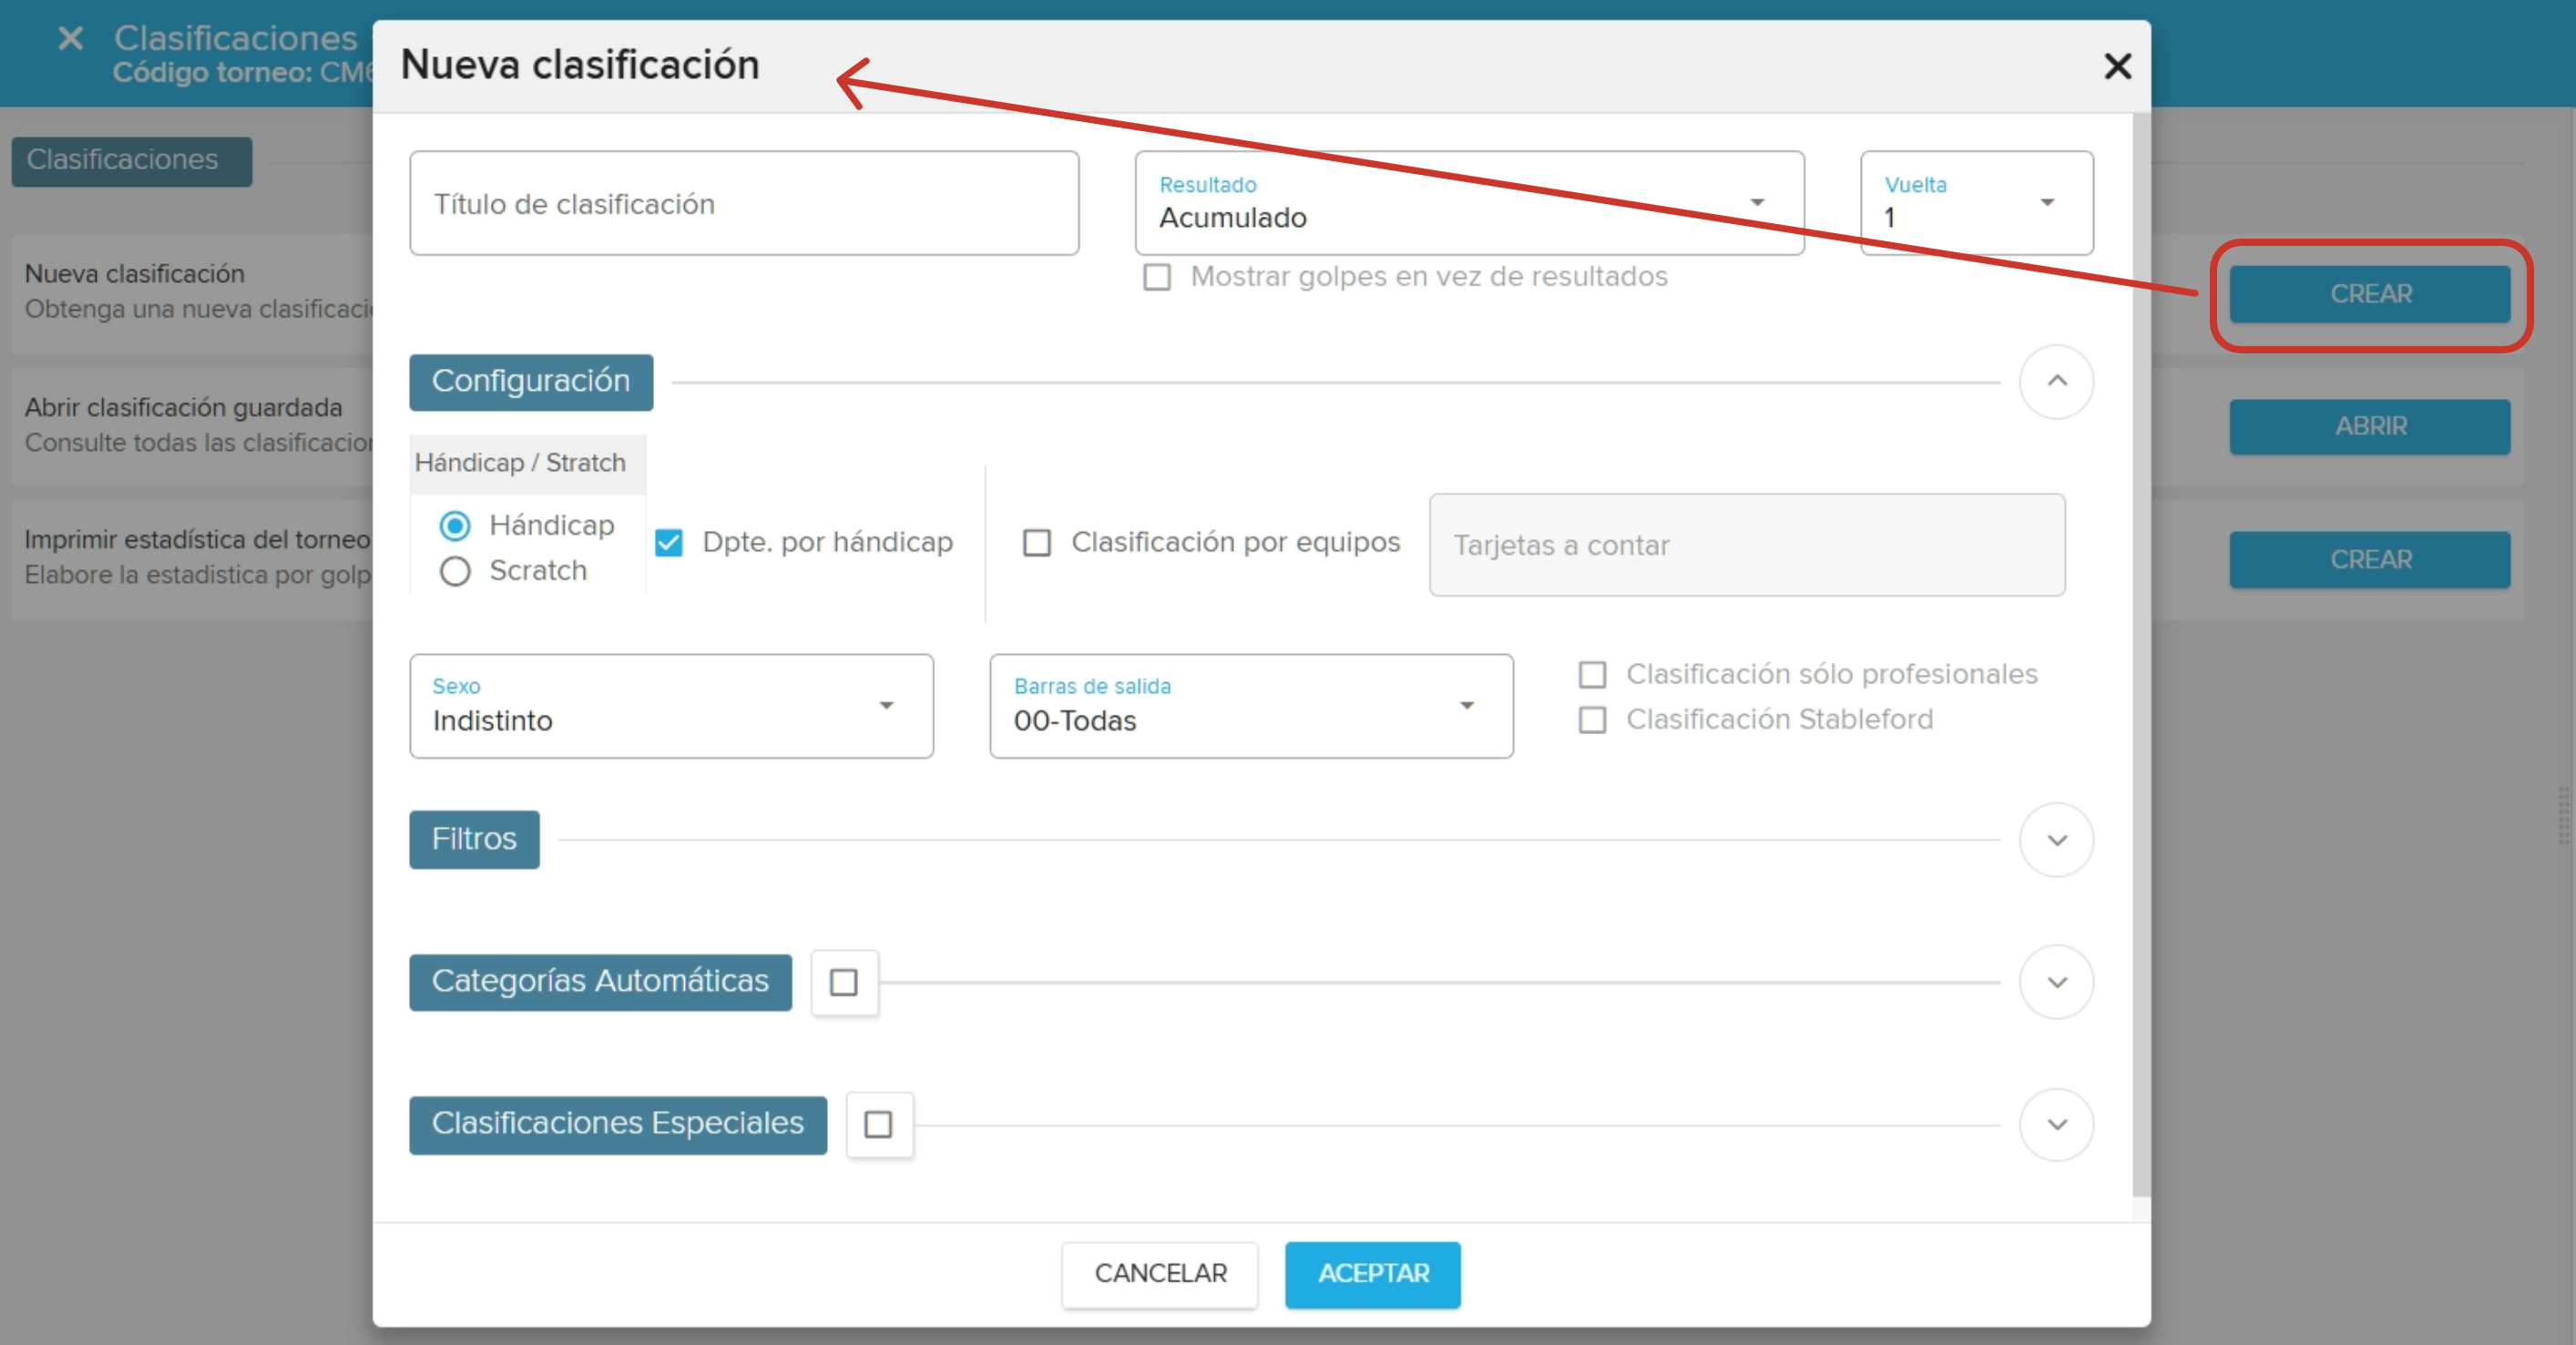Viewport: 2576px width, 1345px height.
Task: Click the dialog's vertical scrollbar
Action: point(2141,655)
